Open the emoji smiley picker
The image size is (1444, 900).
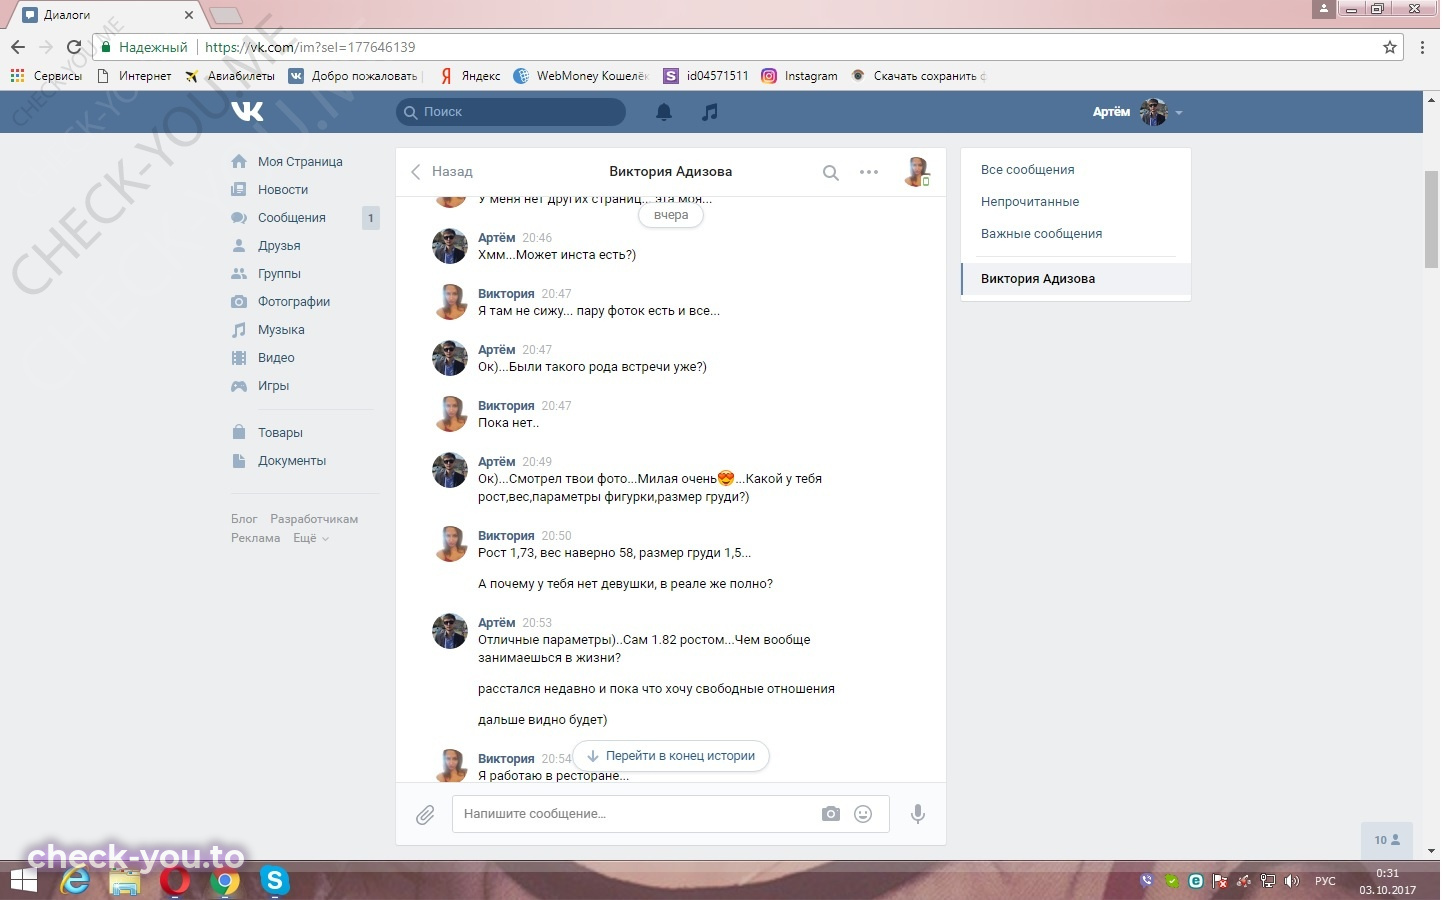pos(863,814)
